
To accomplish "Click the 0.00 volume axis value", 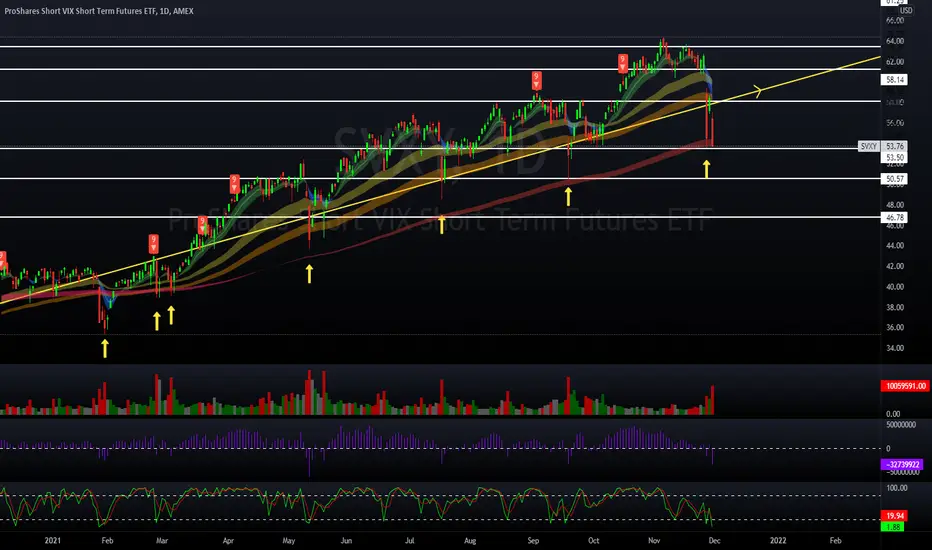I will pyautogui.click(x=893, y=414).
